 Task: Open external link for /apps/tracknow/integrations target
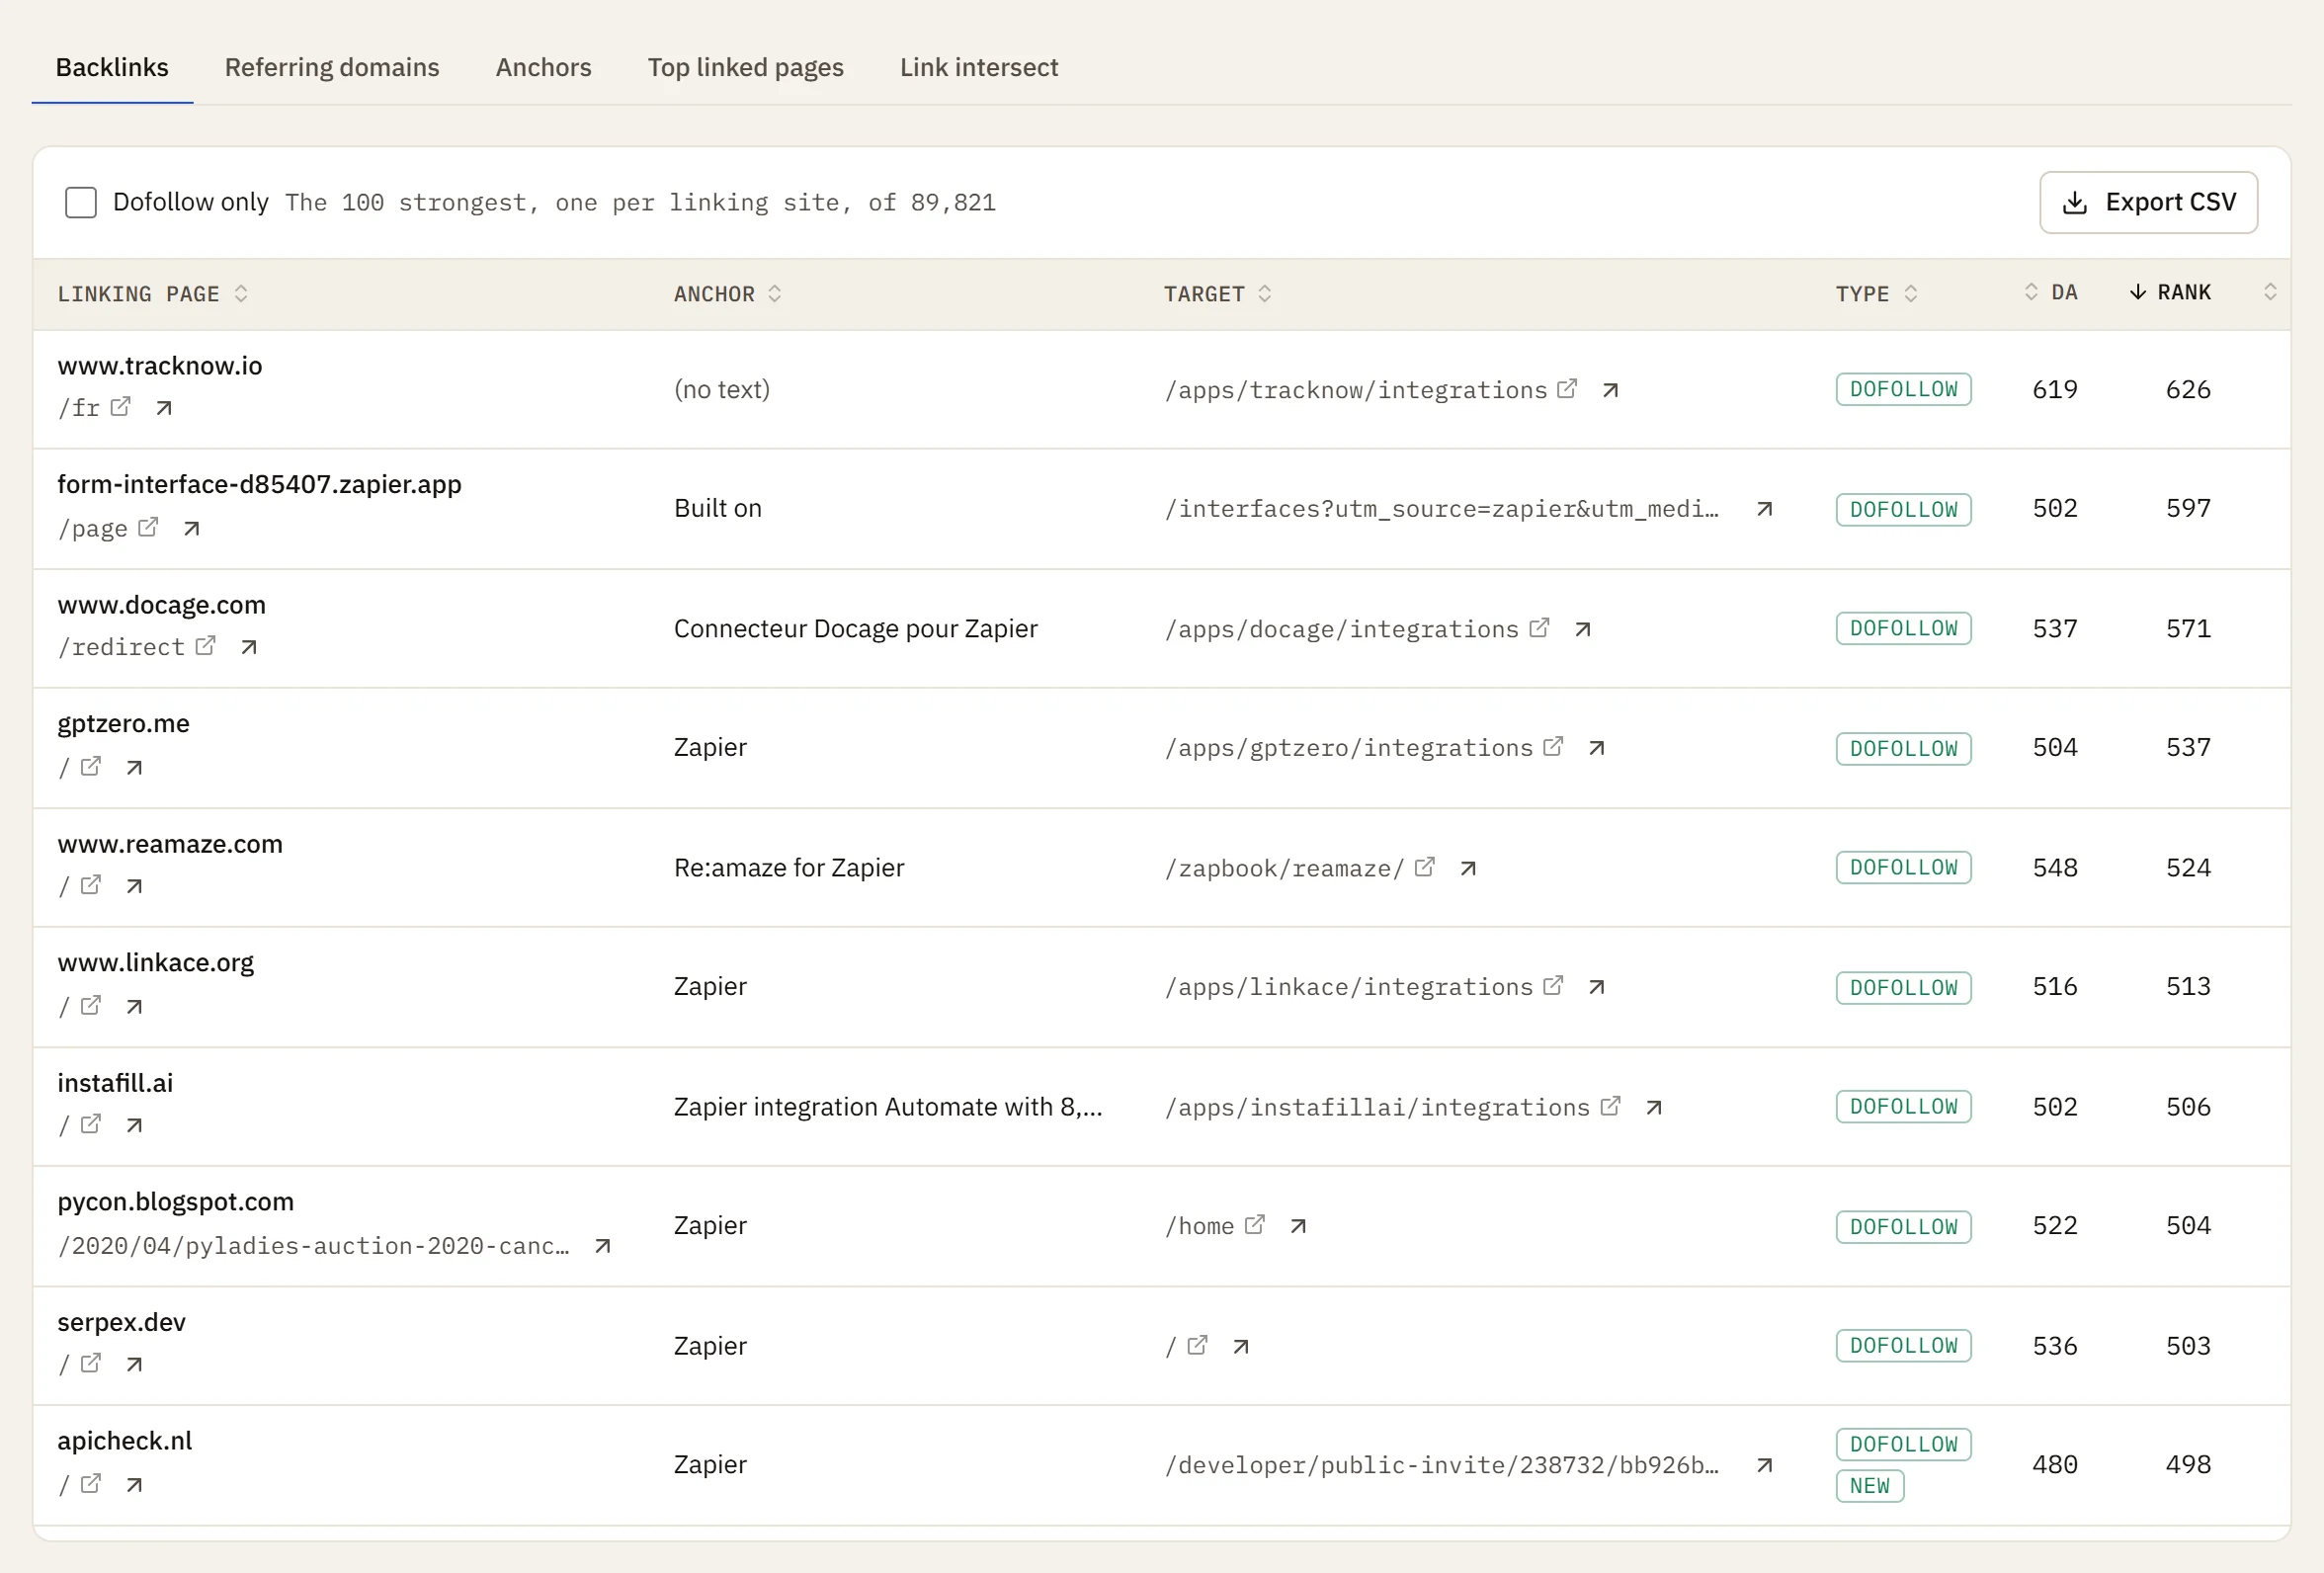coord(1567,388)
